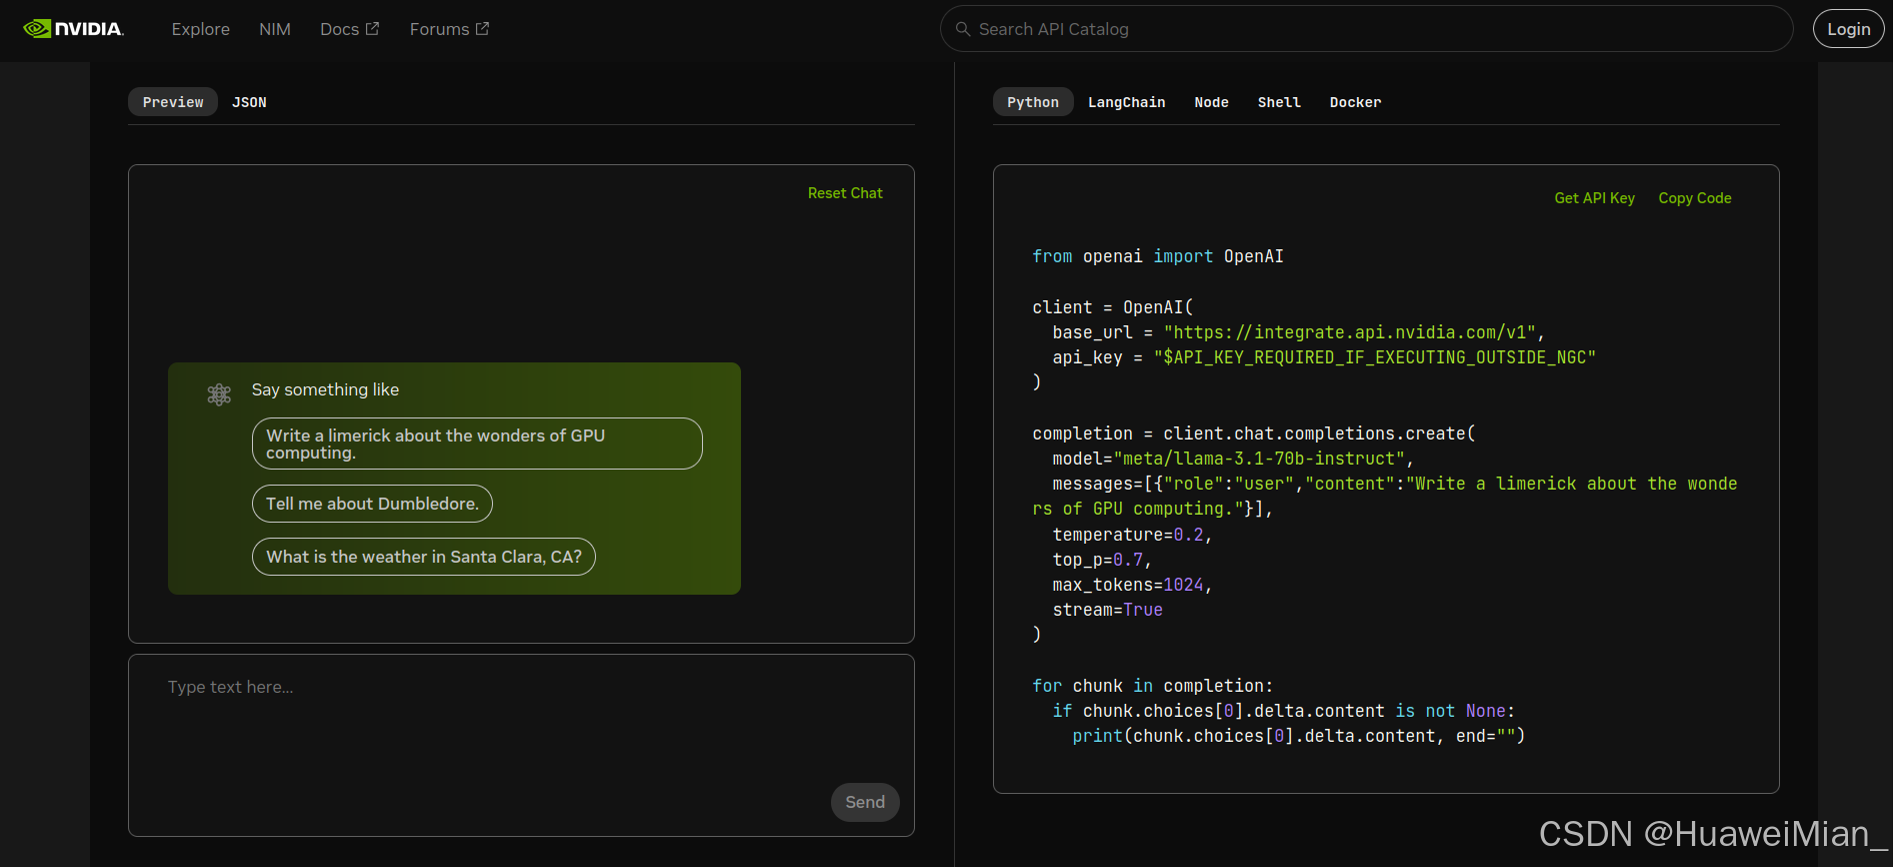
Task: Click the assistant atom icon in chat
Action: (x=219, y=394)
